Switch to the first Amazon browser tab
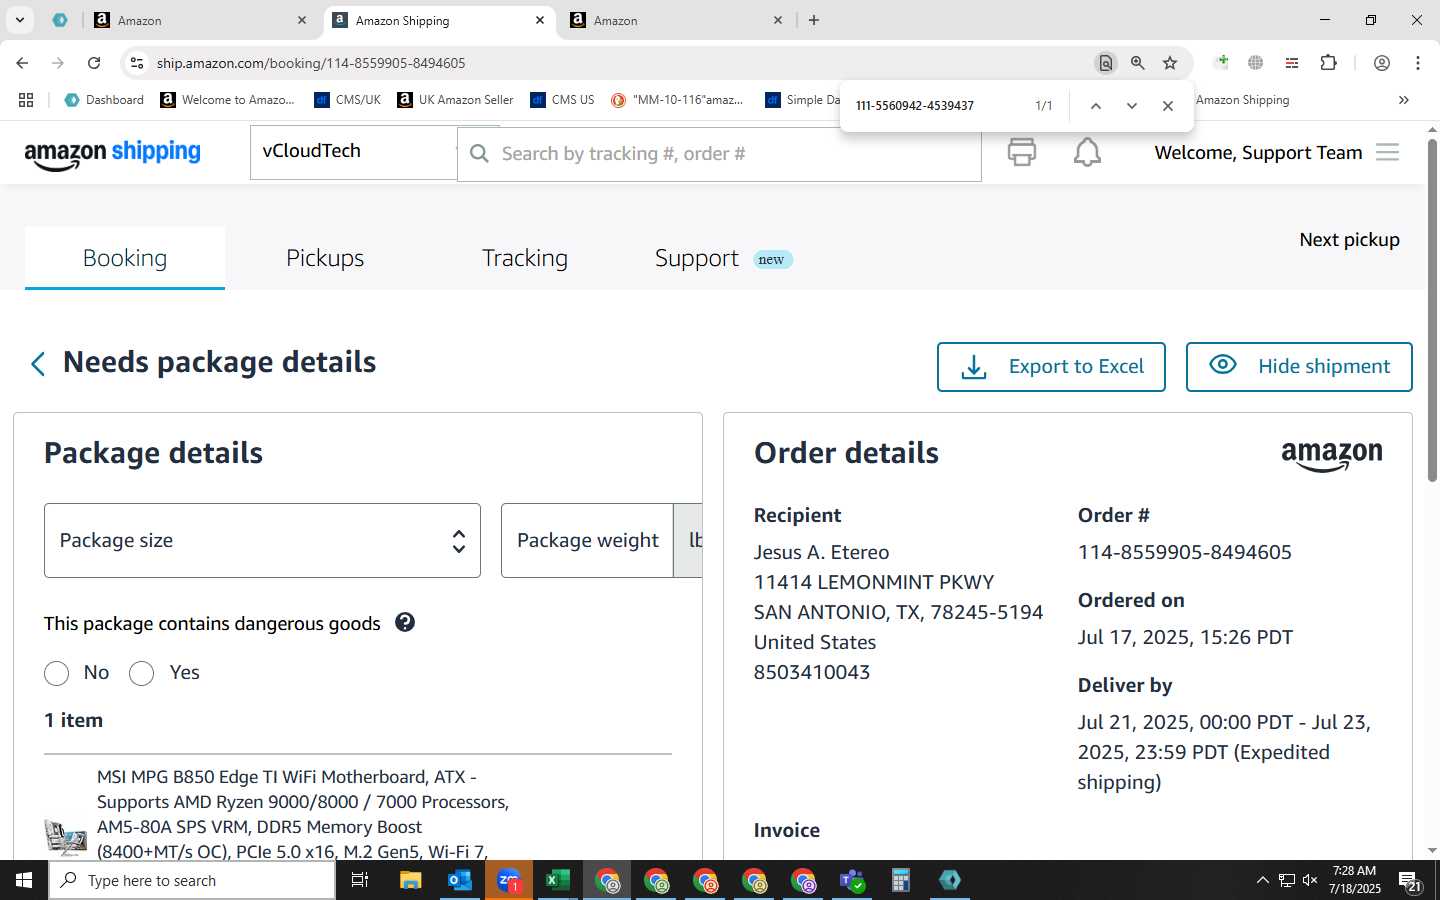The image size is (1440, 900). click(x=200, y=20)
